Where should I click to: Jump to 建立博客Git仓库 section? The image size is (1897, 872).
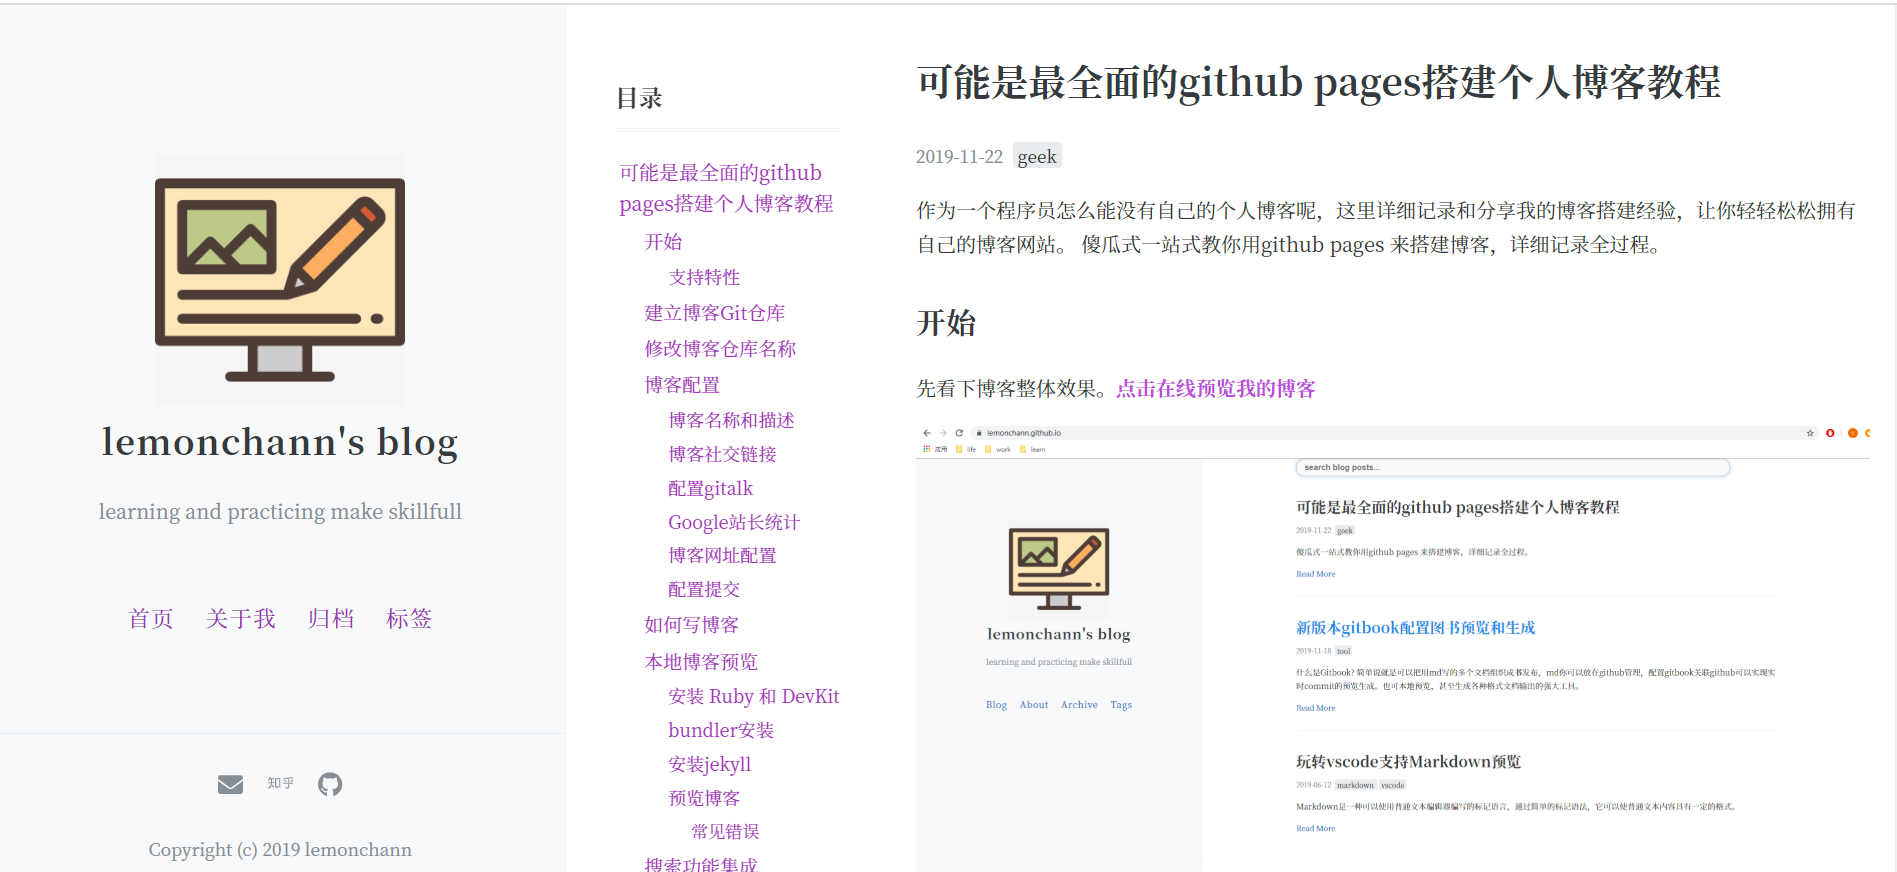(x=714, y=313)
